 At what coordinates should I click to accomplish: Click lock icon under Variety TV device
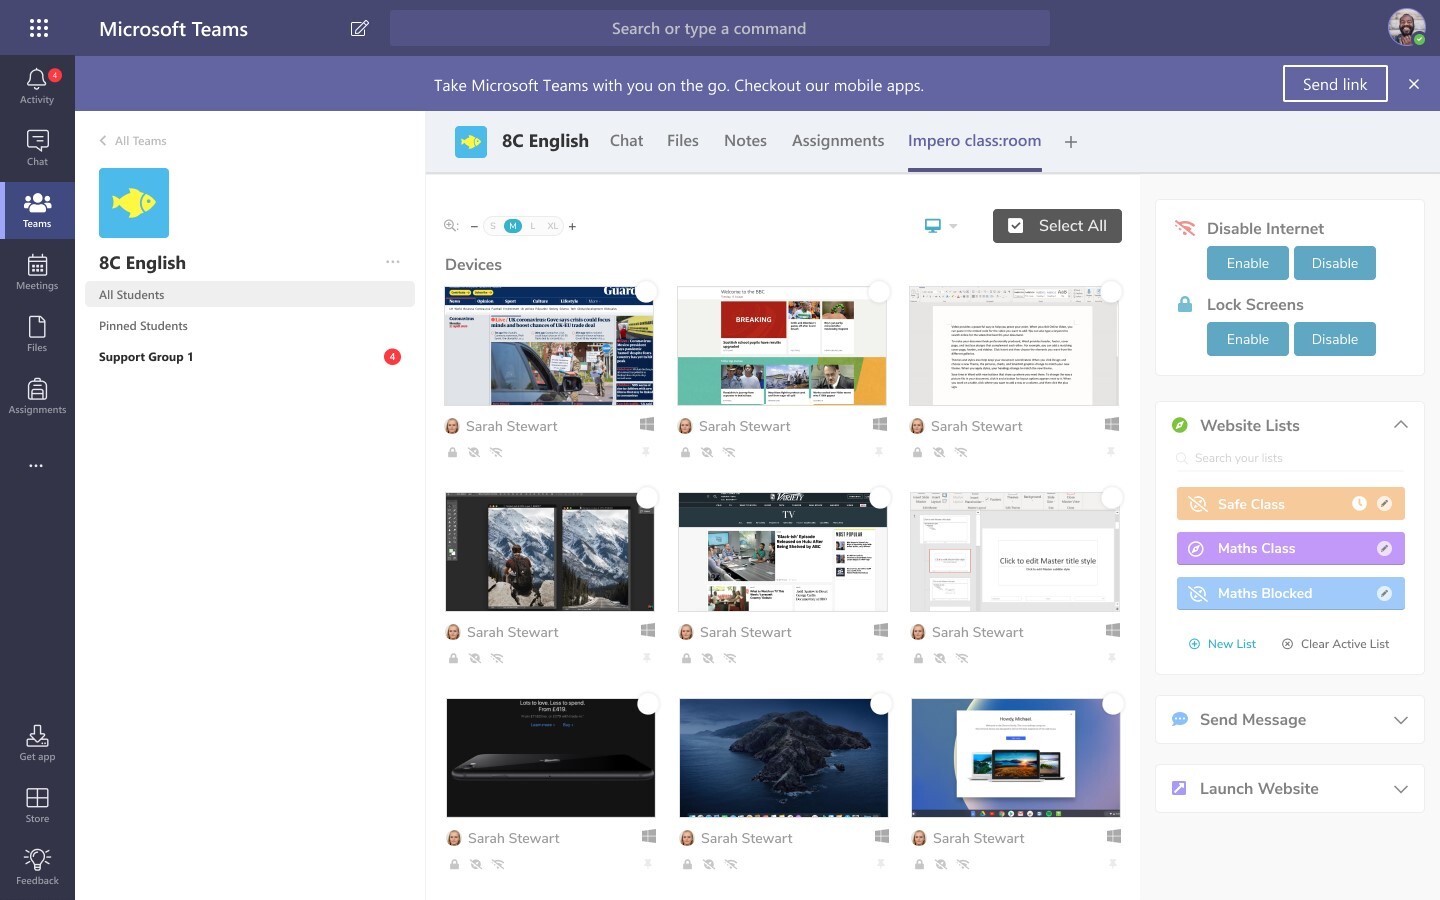[x=686, y=658]
